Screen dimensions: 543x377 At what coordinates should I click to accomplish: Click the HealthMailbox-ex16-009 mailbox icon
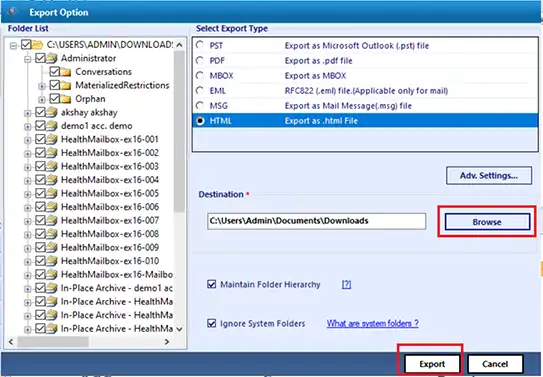click(52, 247)
